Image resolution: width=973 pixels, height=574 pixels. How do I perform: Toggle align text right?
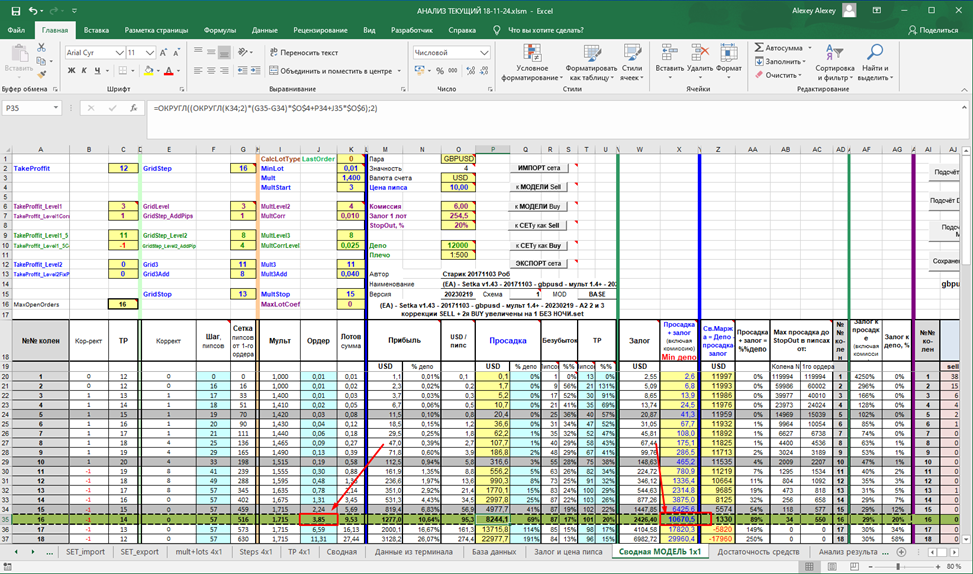(x=224, y=71)
